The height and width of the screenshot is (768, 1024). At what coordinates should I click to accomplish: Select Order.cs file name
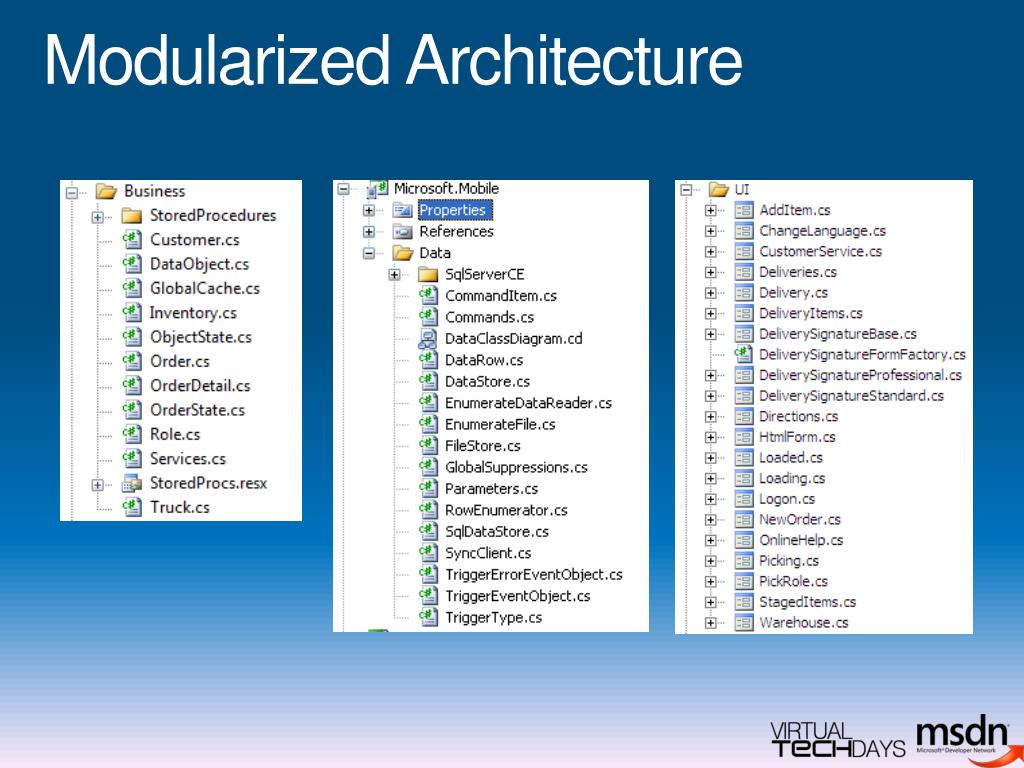click(x=180, y=361)
